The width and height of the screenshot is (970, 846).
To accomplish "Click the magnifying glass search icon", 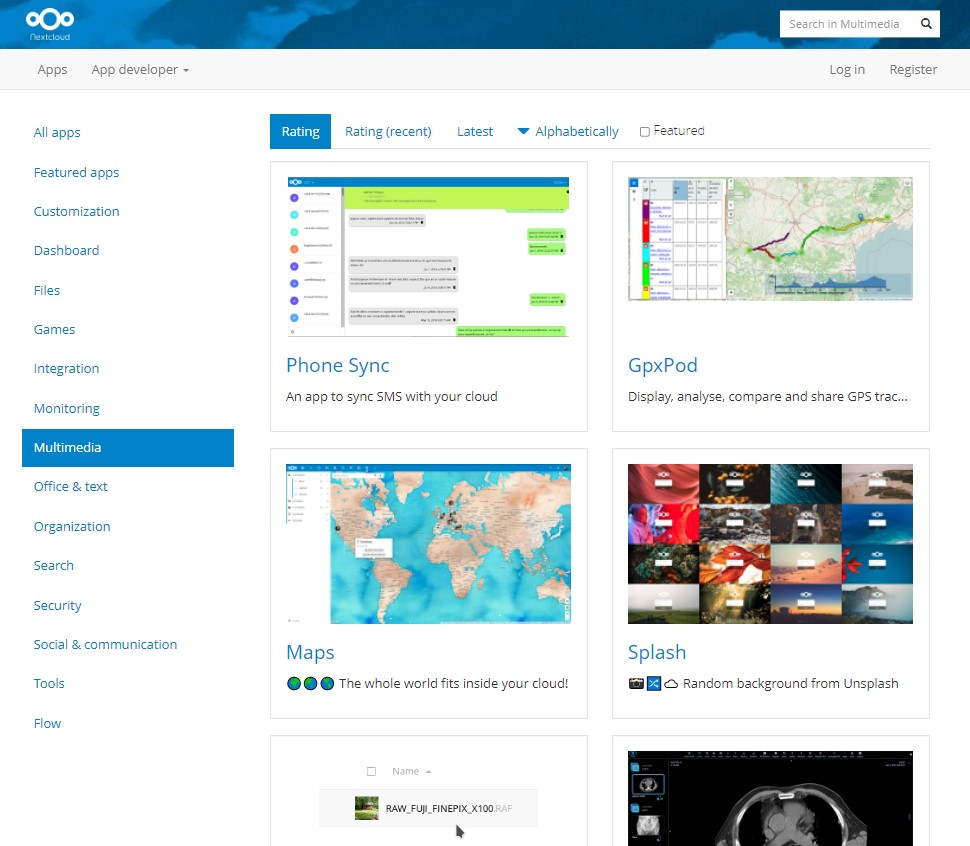I will pyautogui.click(x=926, y=23).
